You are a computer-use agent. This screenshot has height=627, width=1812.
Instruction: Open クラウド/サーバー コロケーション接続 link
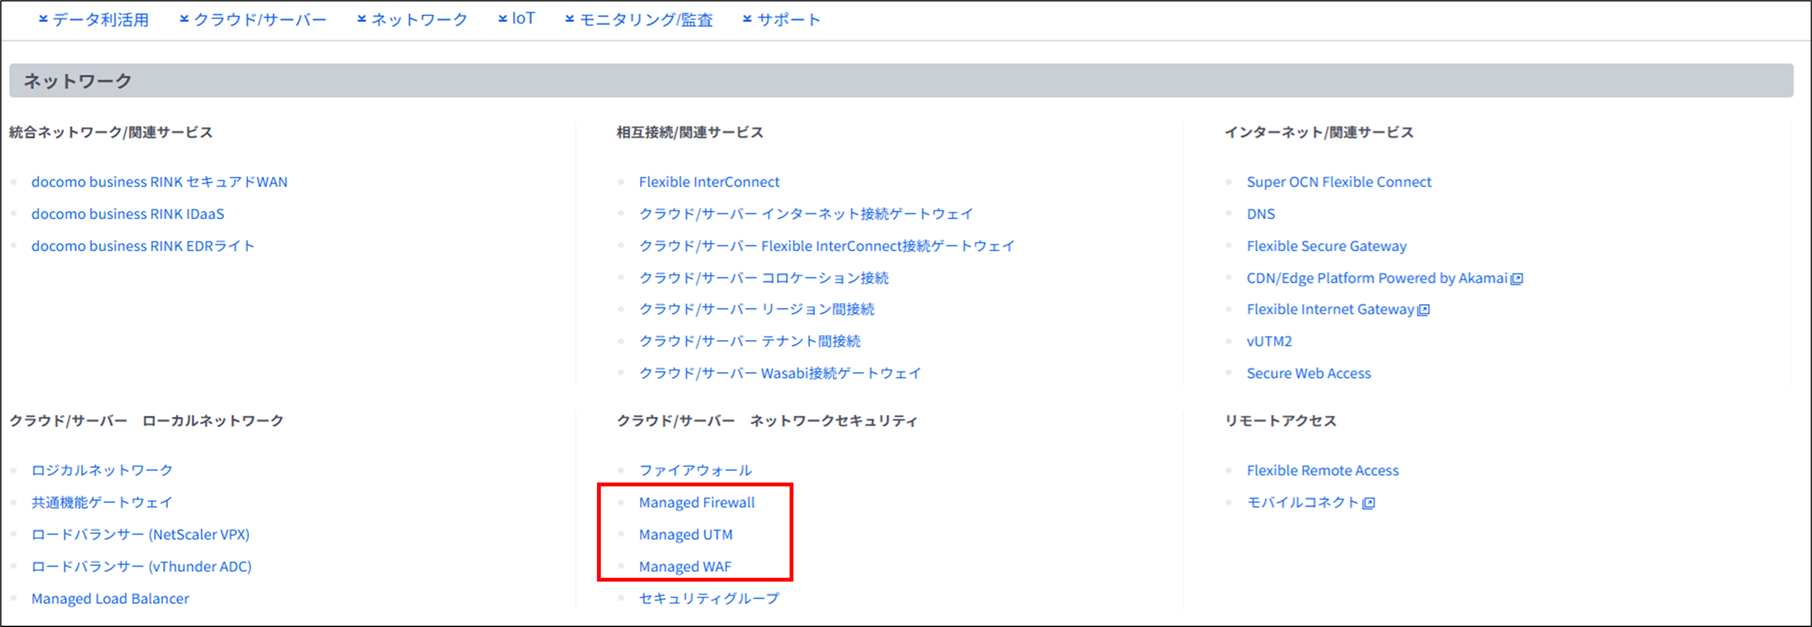tap(764, 278)
